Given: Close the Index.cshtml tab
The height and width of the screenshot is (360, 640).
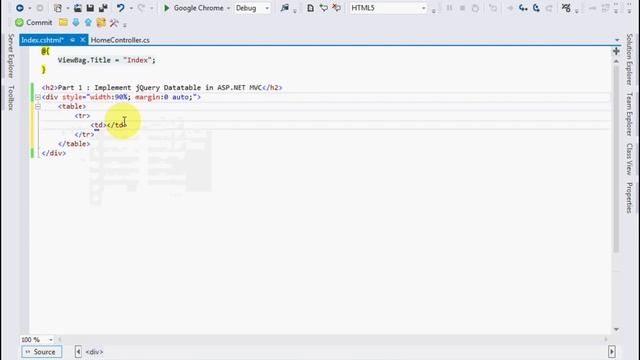Looking at the screenshot, I should click(82, 40).
